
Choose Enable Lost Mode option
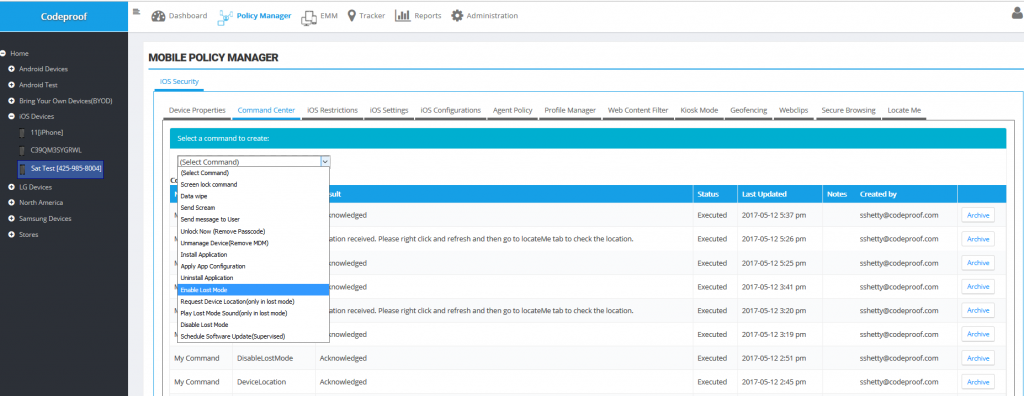point(253,289)
